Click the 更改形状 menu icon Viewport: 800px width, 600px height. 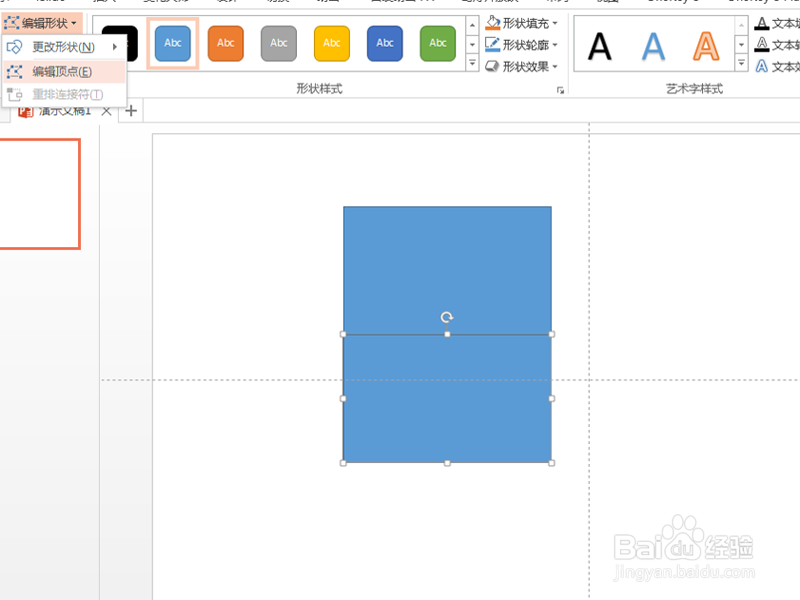tap(14, 47)
